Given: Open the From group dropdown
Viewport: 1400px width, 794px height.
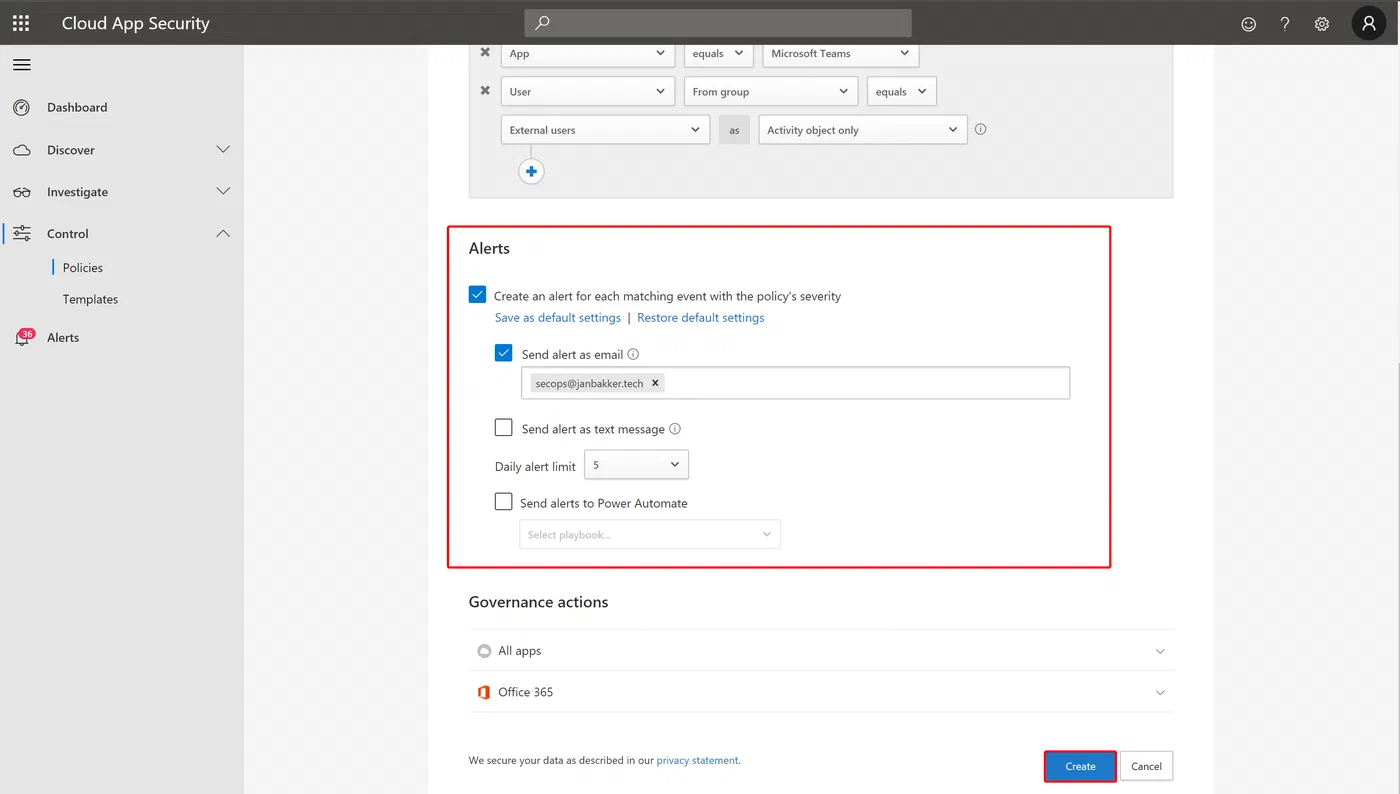Looking at the screenshot, I should click(x=771, y=91).
